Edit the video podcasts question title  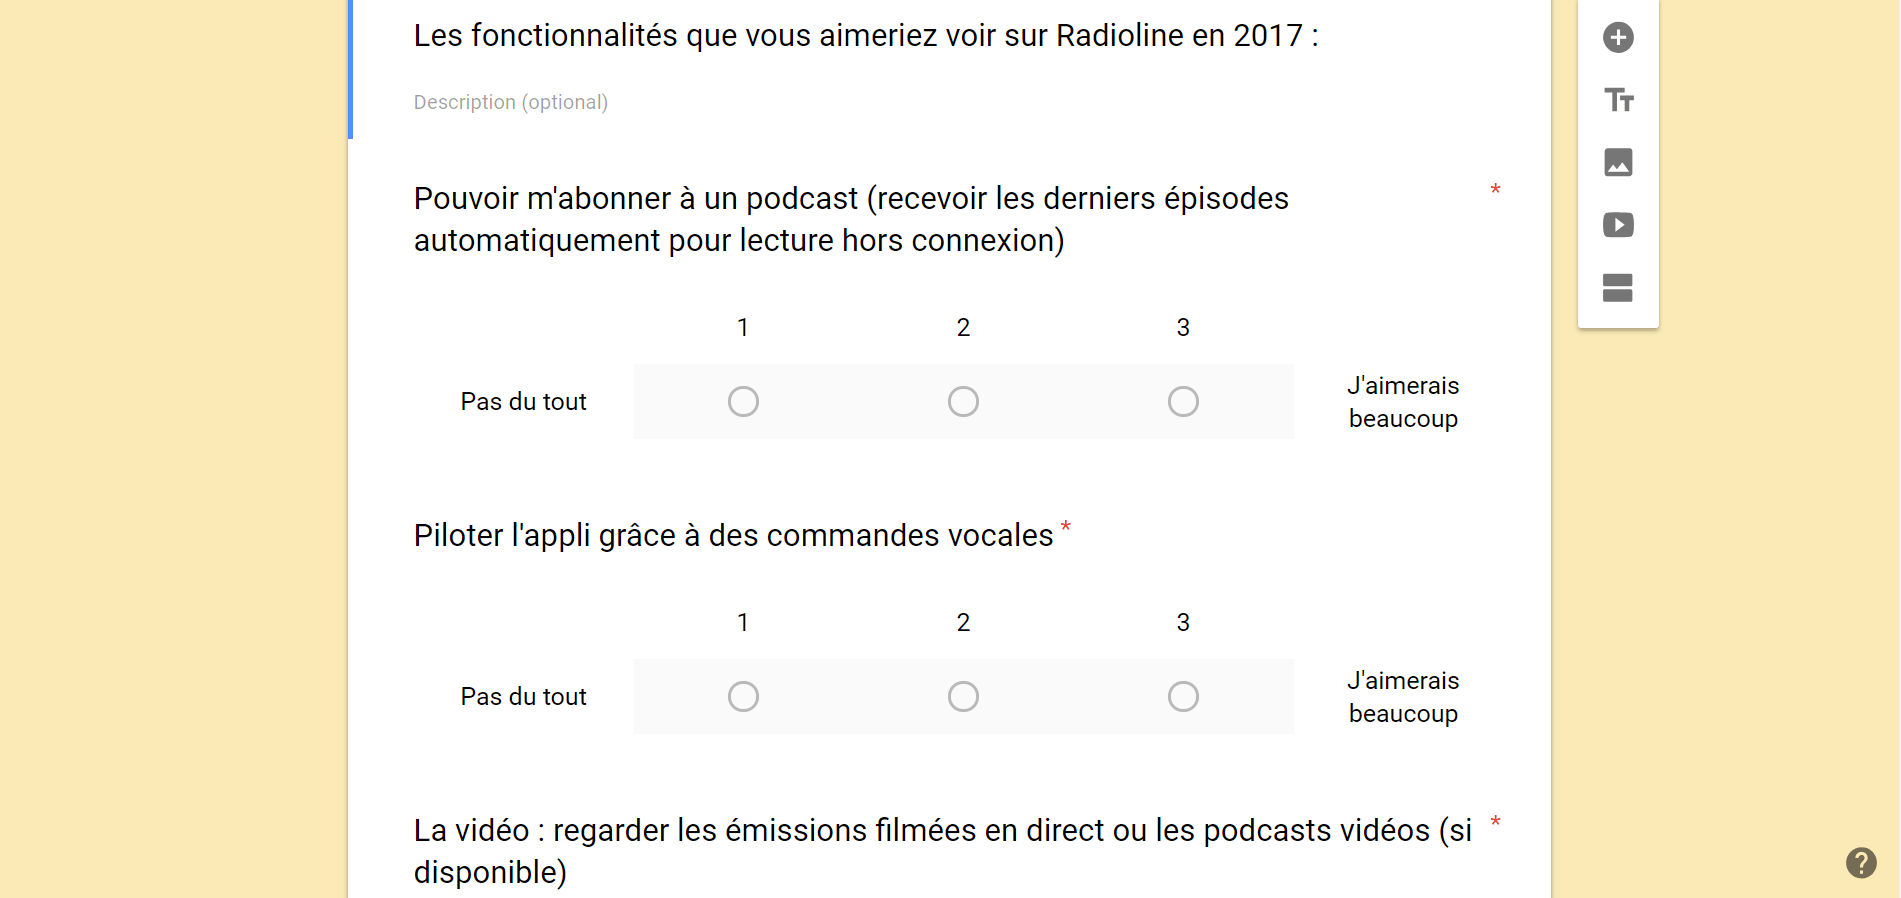point(941,850)
